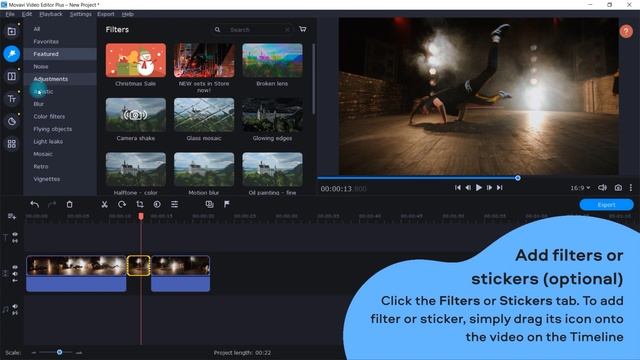The width and height of the screenshot is (640, 360).
Task: Step back one frame
Action: [x=468, y=188]
